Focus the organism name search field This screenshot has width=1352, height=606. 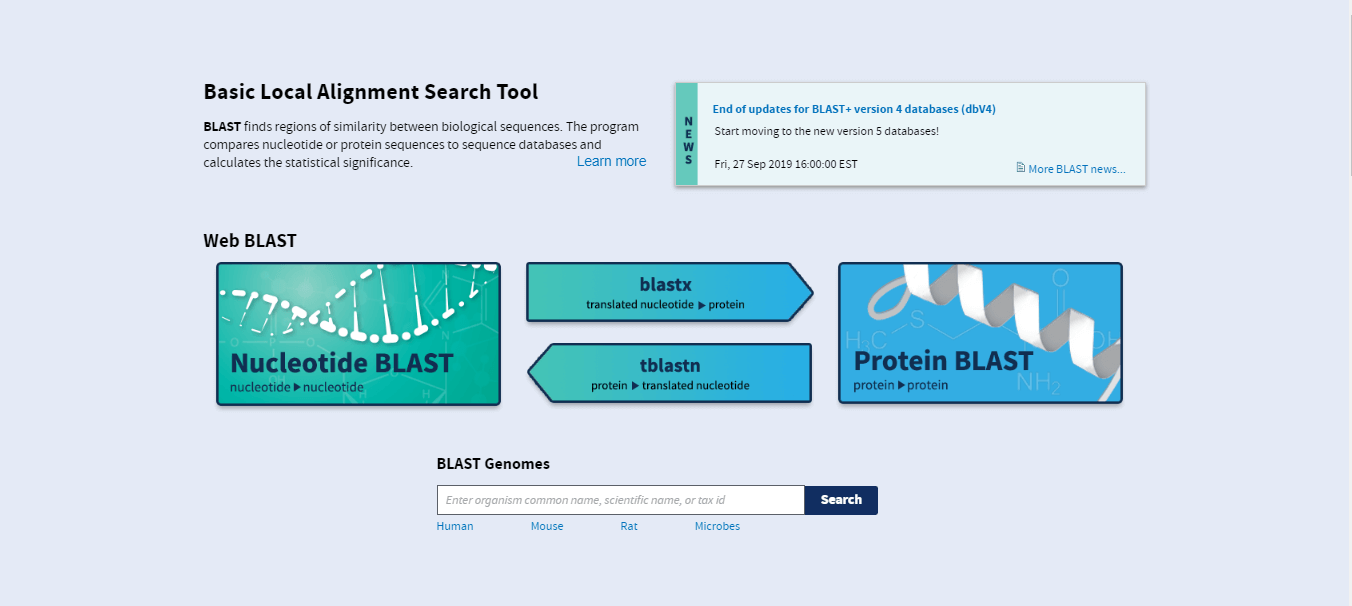(620, 500)
